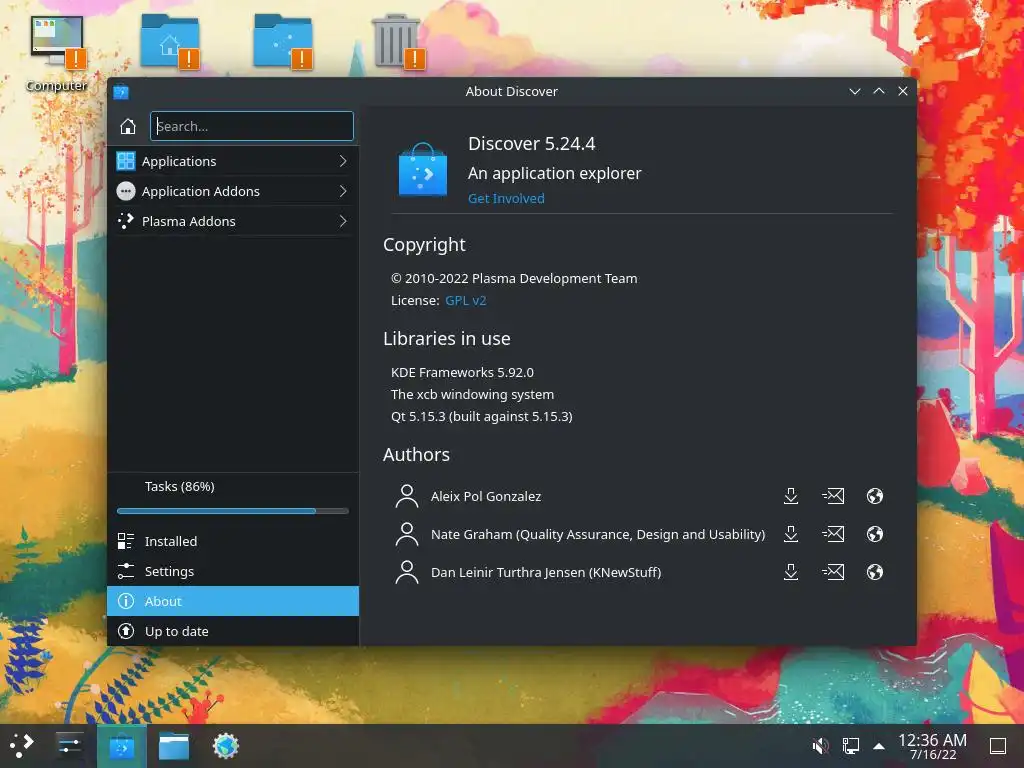The height and width of the screenshot is (768, 1024).
Task: Click the Discover 5.24.4 heading
Action: click(x=532, y=144)
